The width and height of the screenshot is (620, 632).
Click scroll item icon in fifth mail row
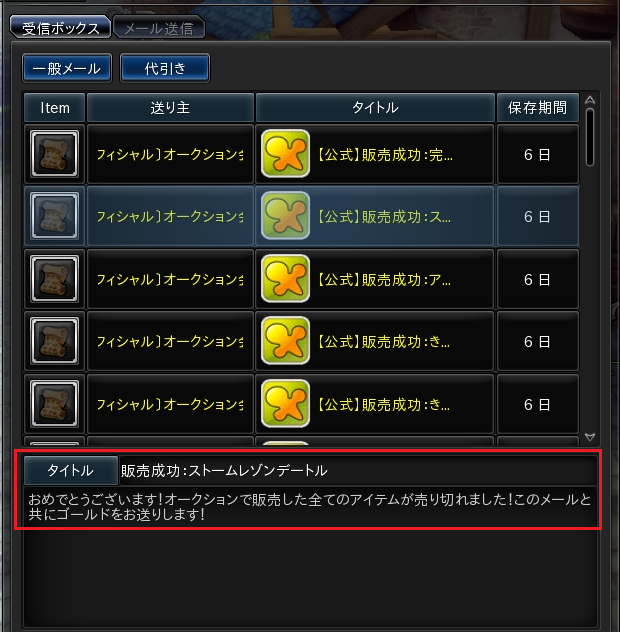(54, 403)
